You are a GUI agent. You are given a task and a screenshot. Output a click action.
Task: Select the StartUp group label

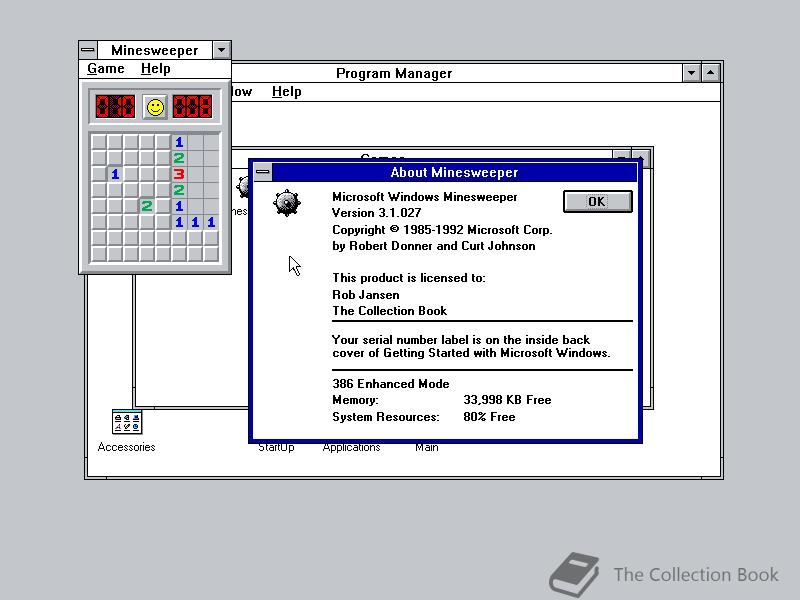[x=276, y=447]
